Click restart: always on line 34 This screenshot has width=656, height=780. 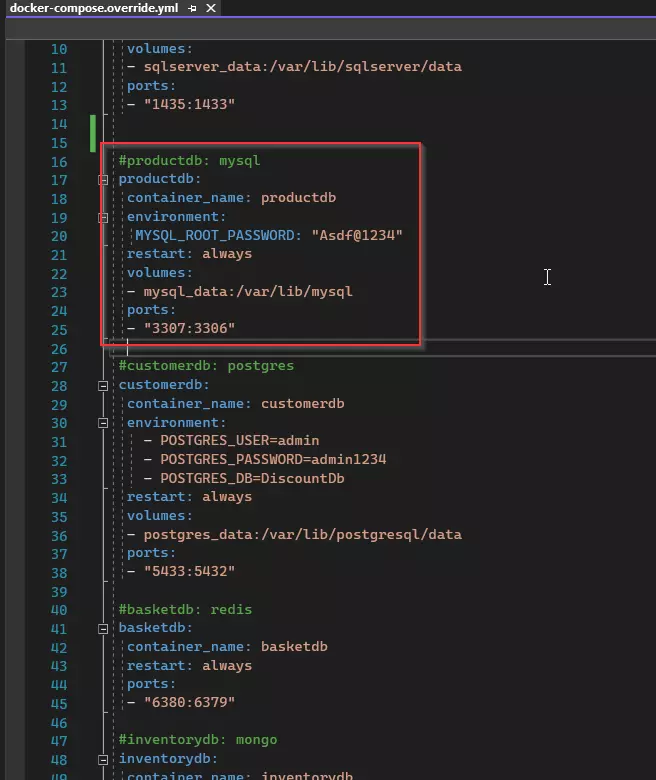(189, 497)
